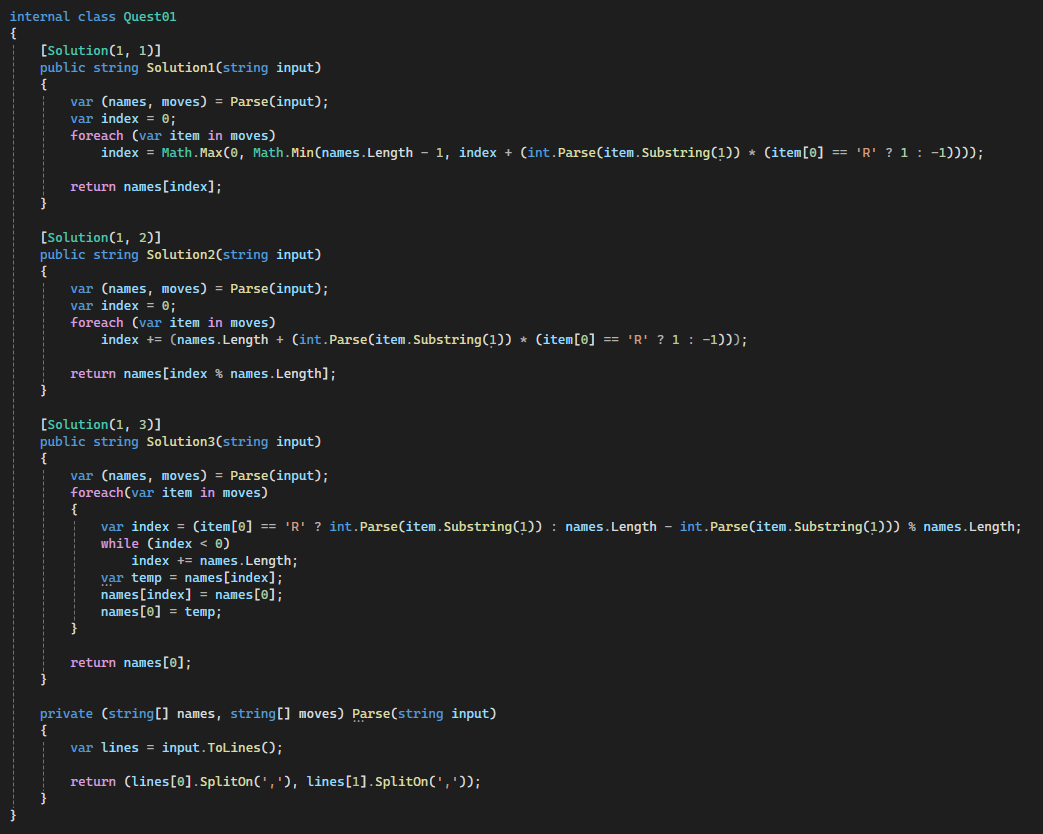
Task: Click lines[1] in the final return
Action: (x=337, y=782)
